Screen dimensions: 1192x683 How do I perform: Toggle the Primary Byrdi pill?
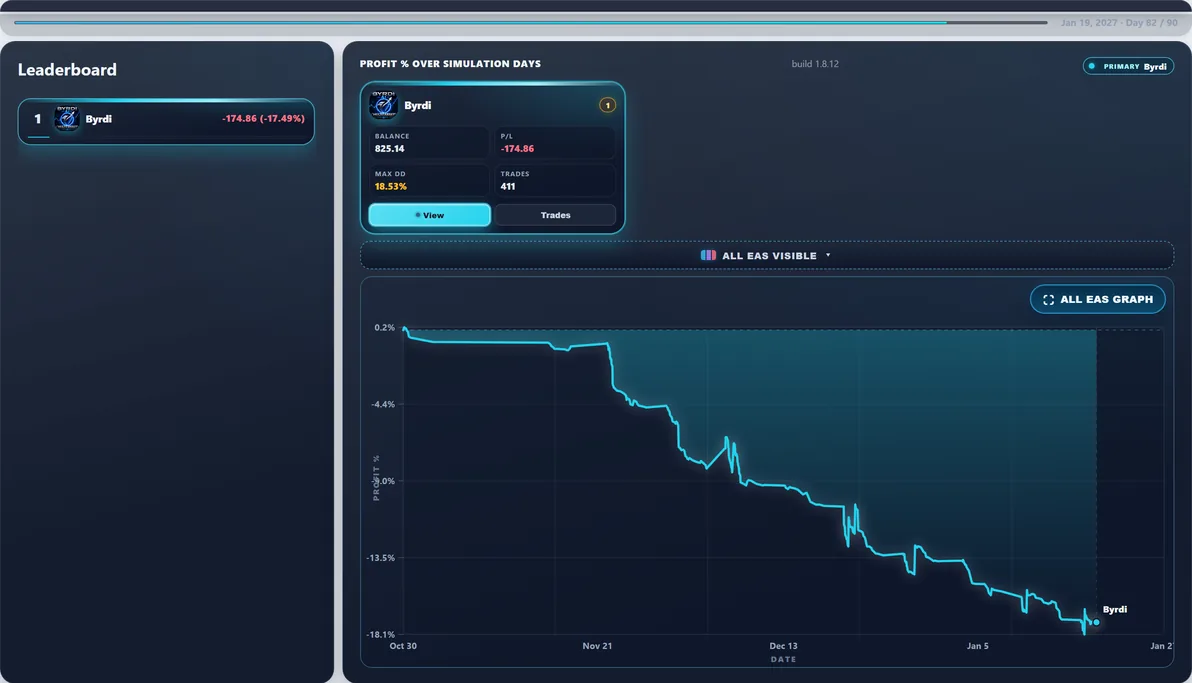click(1128, 66)
